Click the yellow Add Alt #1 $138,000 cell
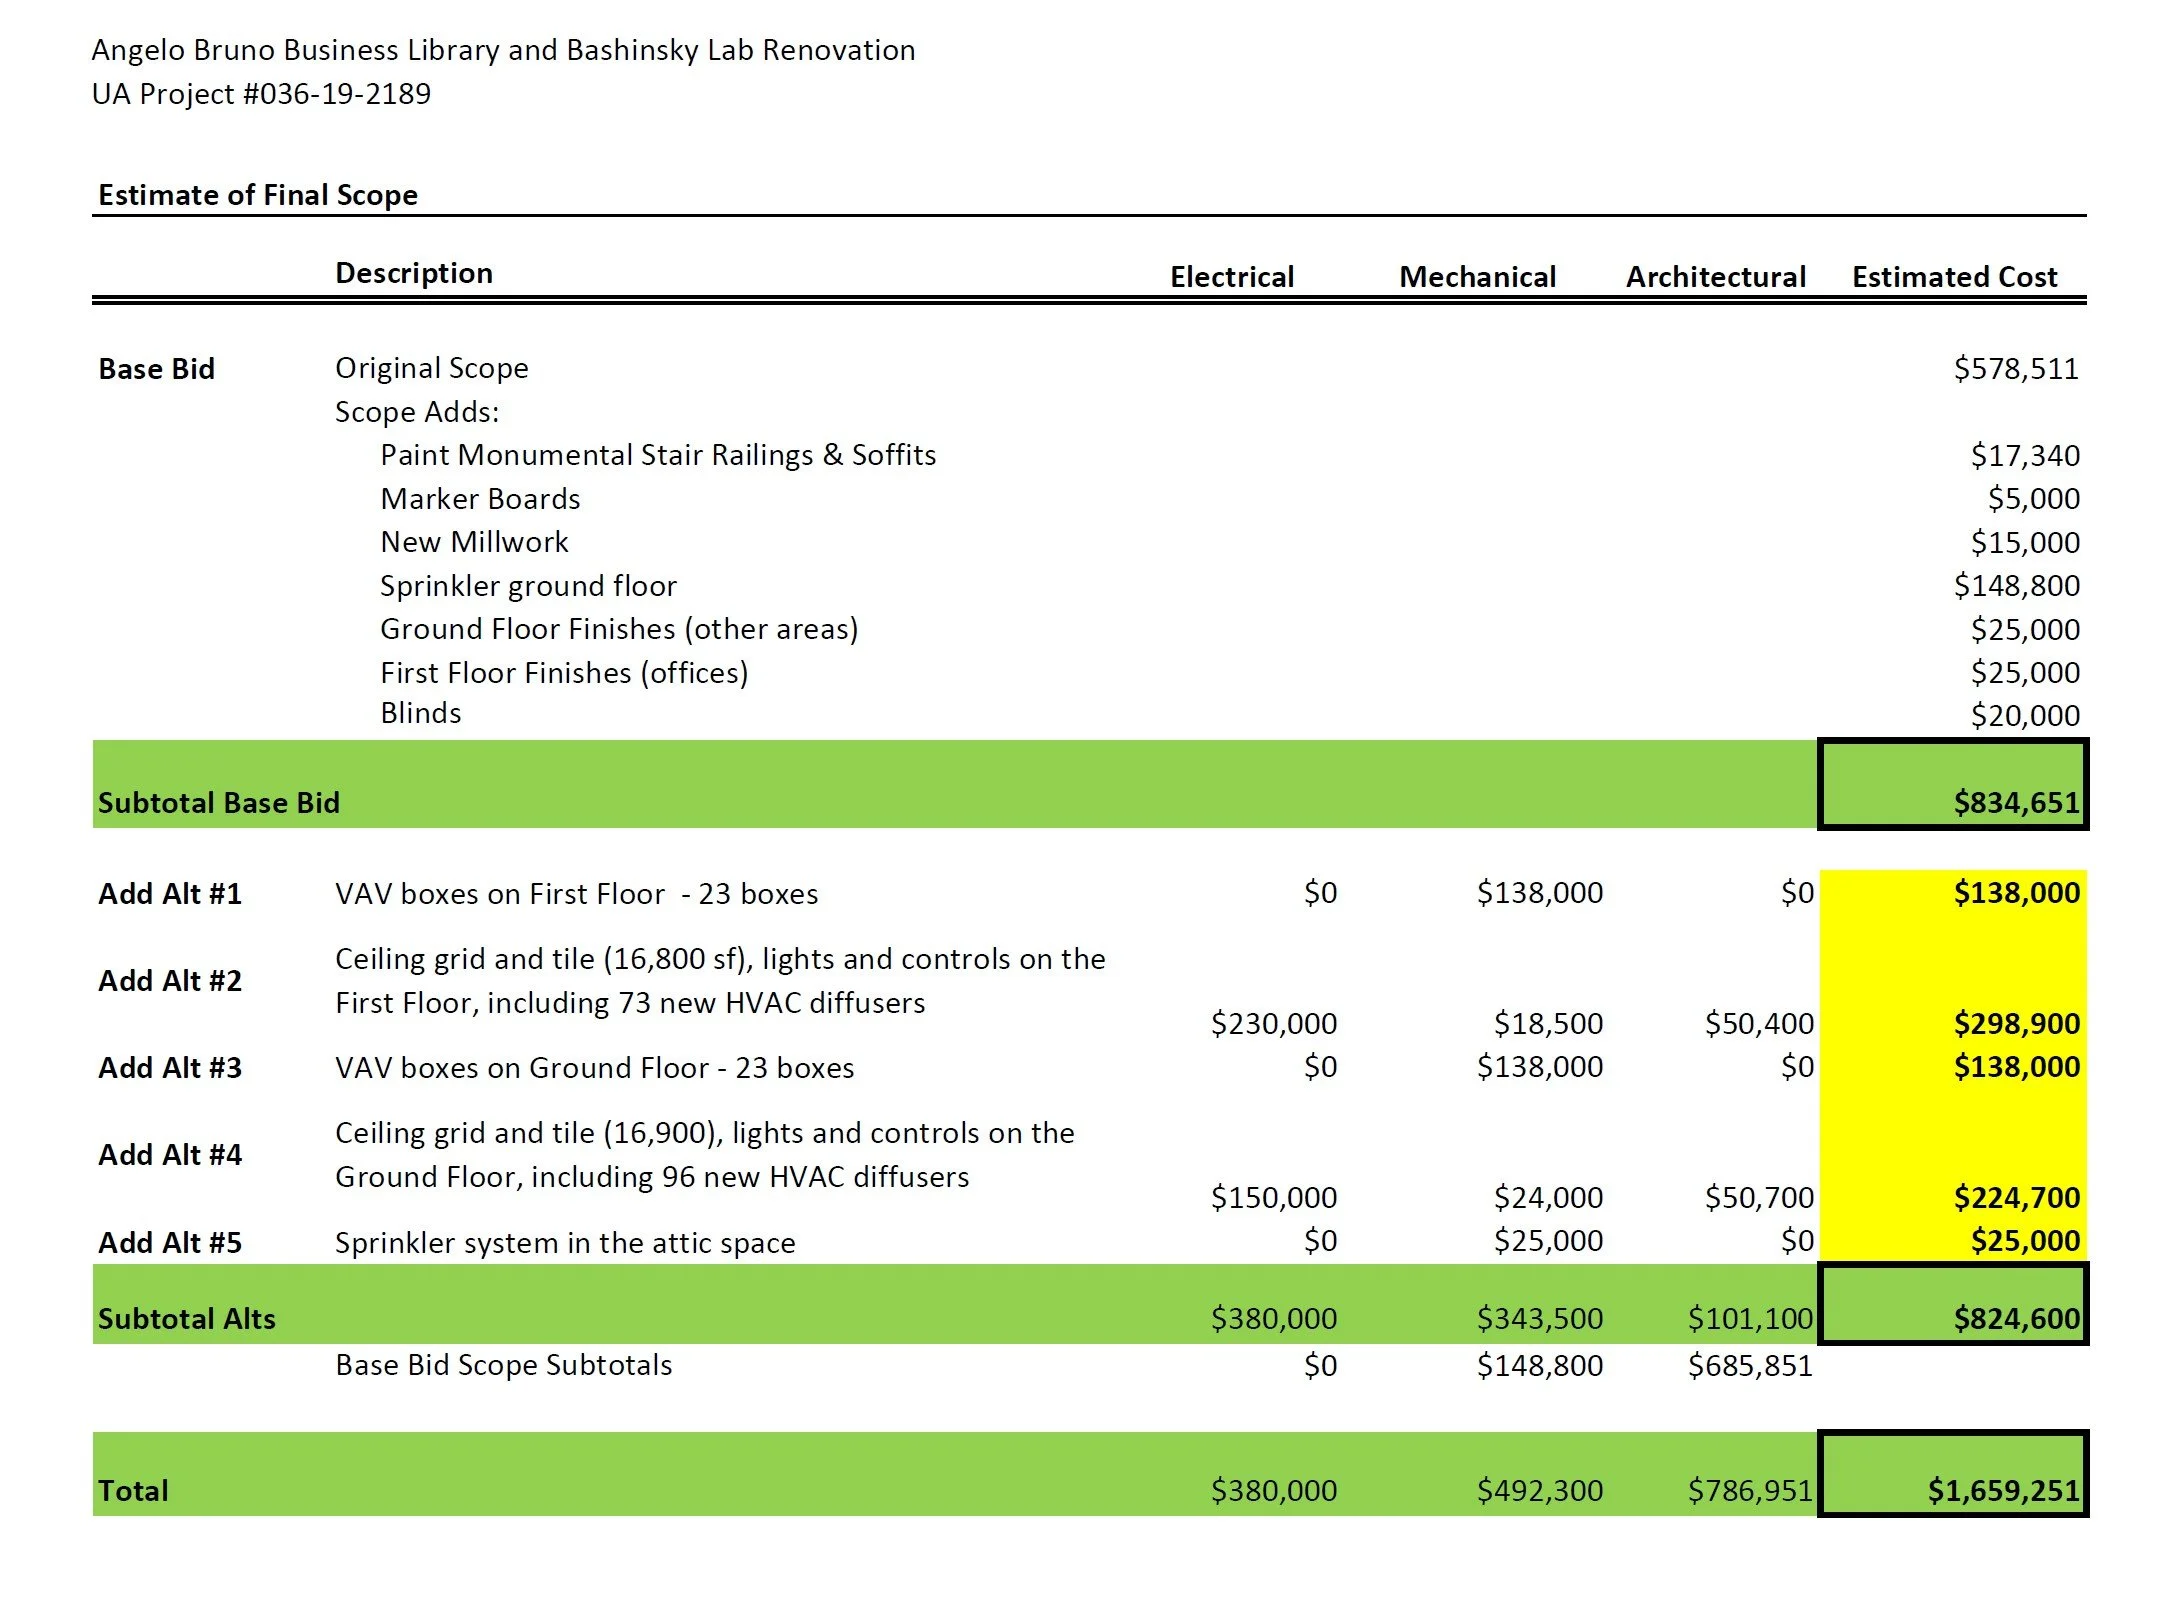Viewport: 2171px width, 1610px height. 2015,892
